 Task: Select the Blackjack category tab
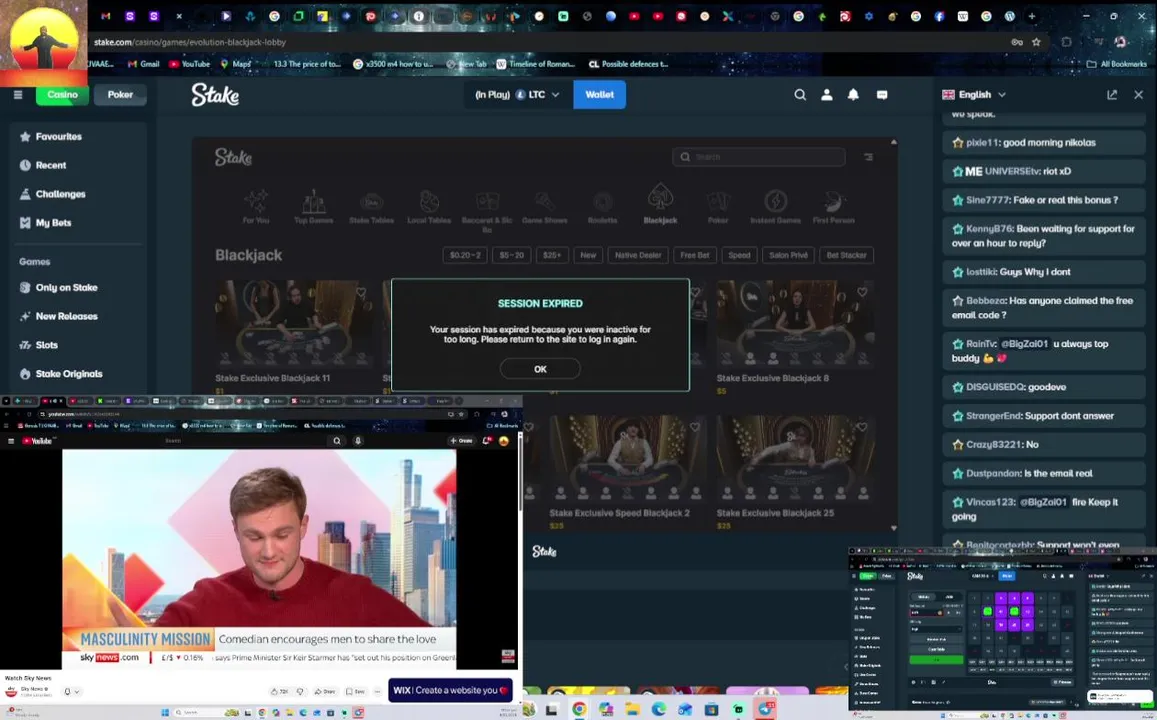(x=660, y=206)
